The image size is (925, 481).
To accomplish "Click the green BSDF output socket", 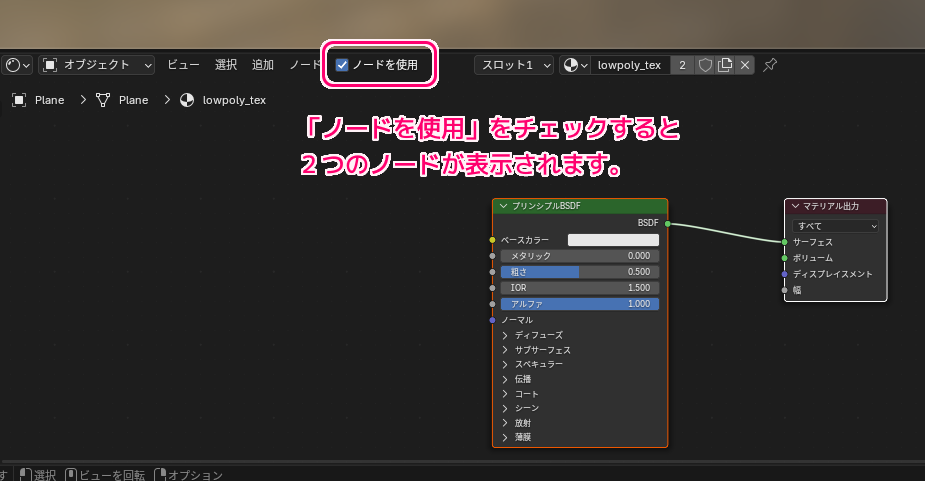I will click(667, 223).
